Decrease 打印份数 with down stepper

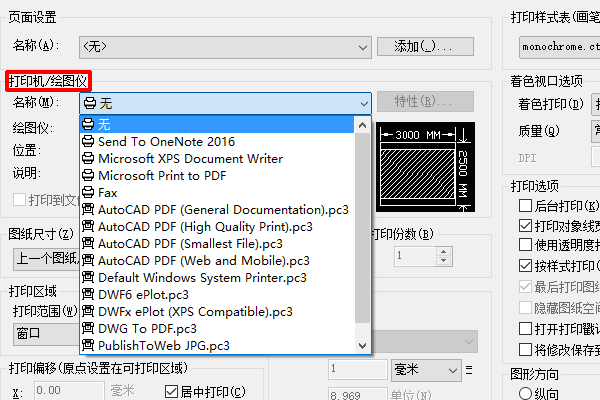443,261
